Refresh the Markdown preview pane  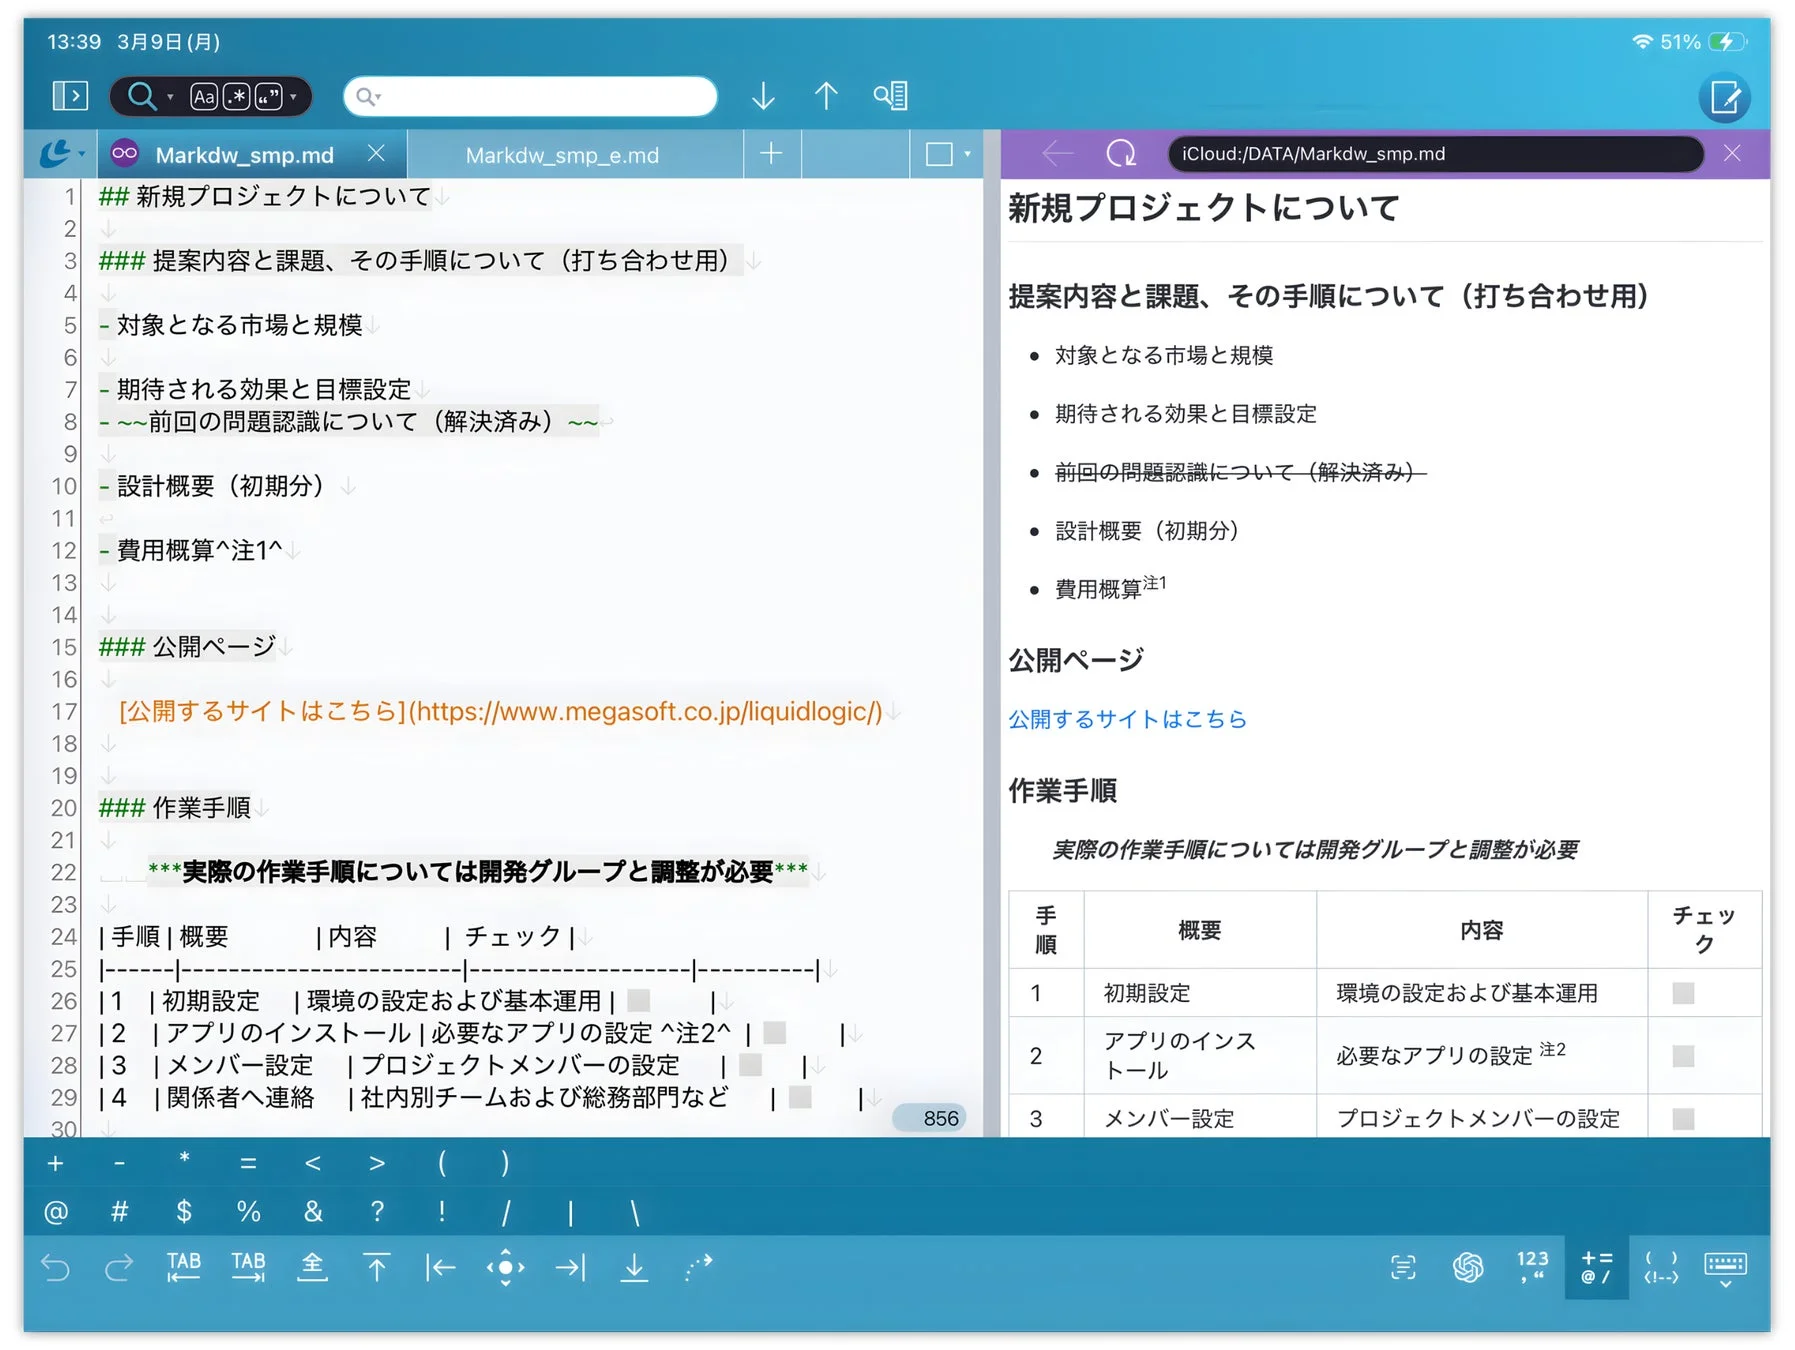pyautogui.click(x=1122, y=153)
